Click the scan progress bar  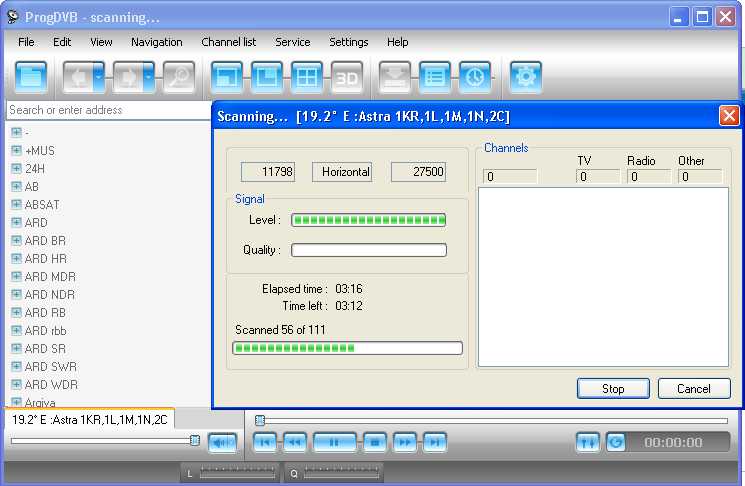pyautogui.click(x=347, y=348)
